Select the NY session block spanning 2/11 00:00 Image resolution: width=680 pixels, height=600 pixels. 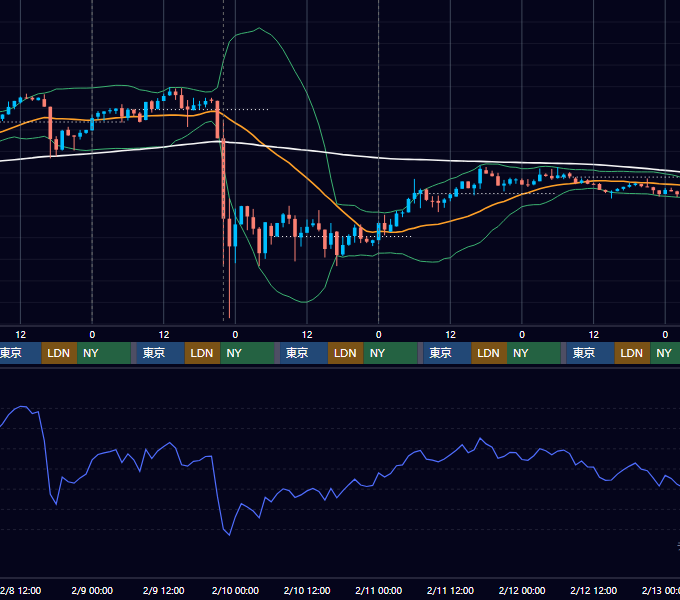coord(390,353)
